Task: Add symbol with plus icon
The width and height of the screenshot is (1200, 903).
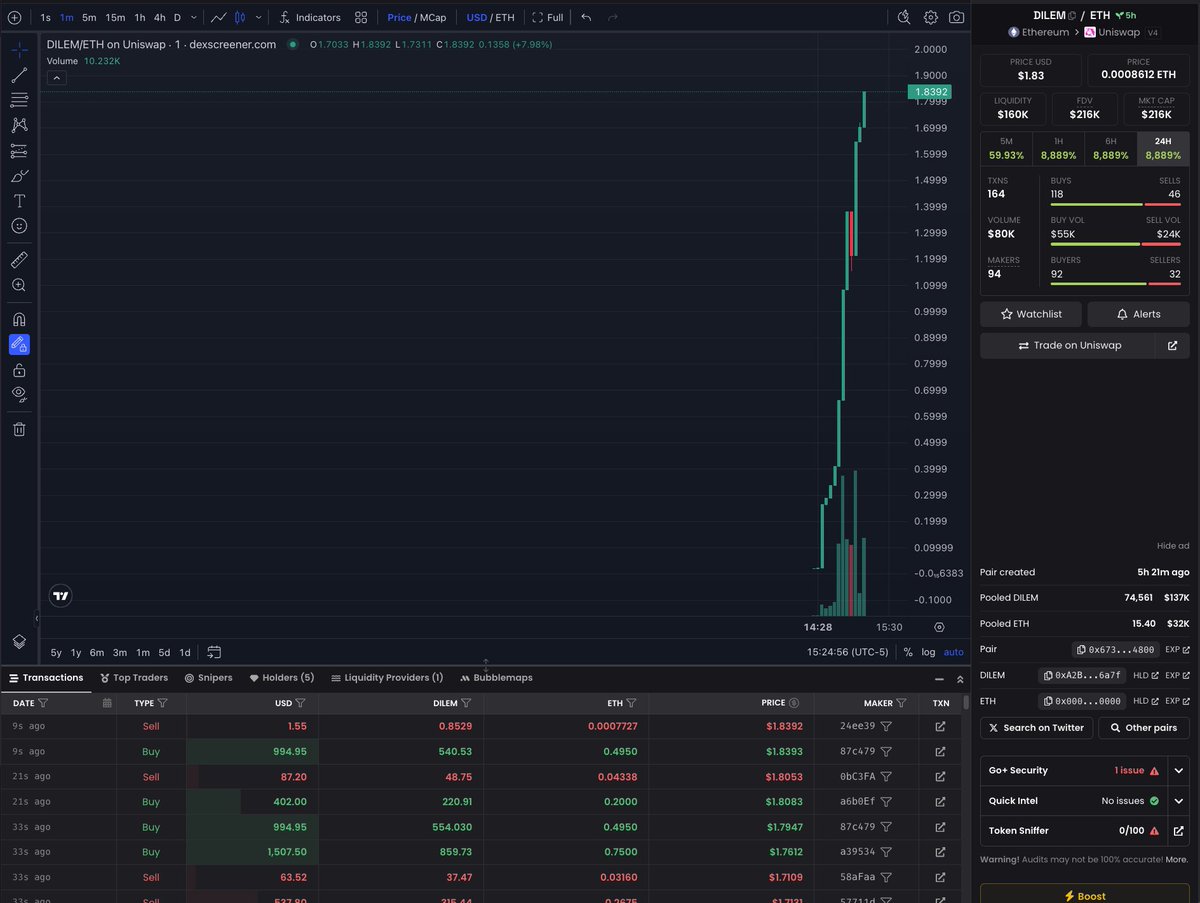Action: point(14,17)
